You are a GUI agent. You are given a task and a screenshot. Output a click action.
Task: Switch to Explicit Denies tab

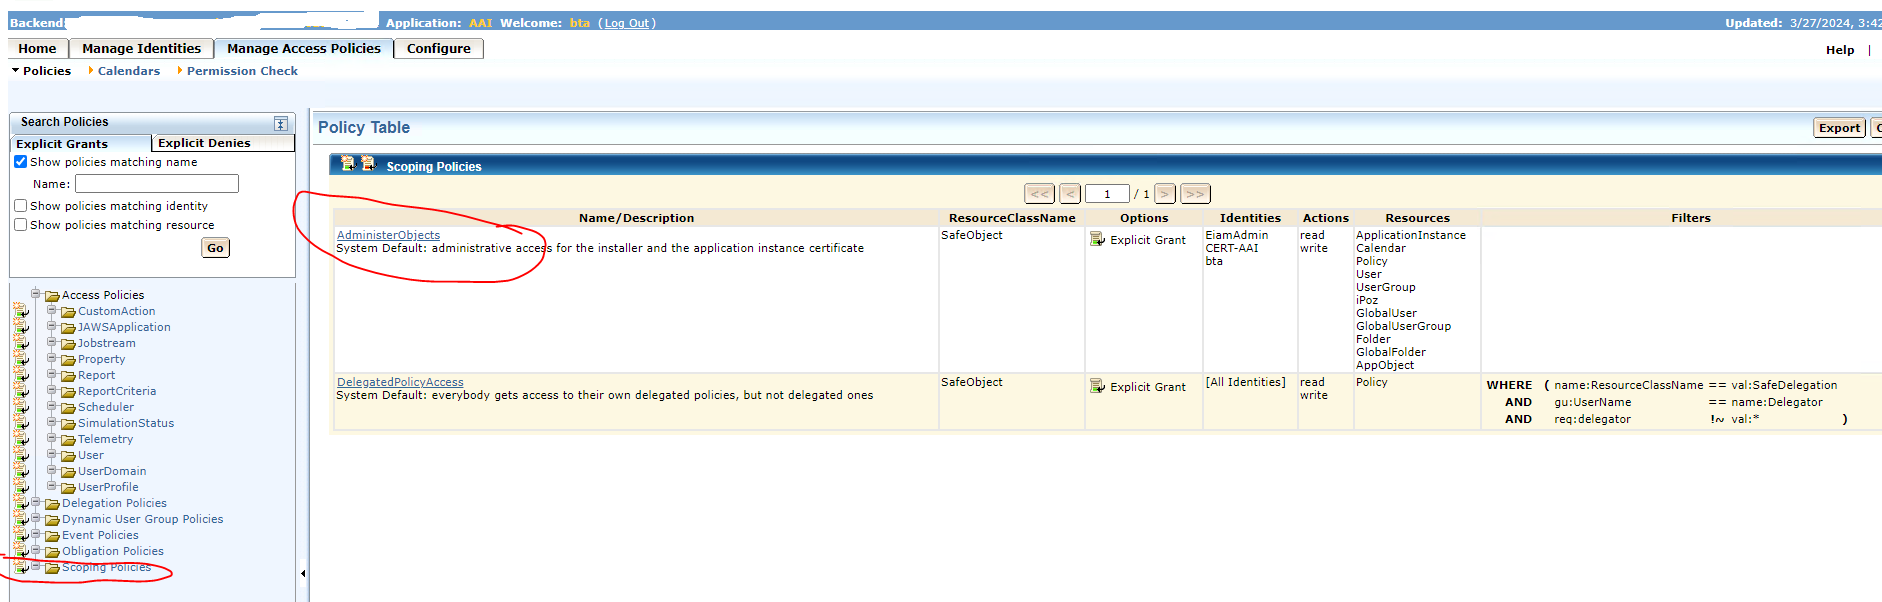223,143
